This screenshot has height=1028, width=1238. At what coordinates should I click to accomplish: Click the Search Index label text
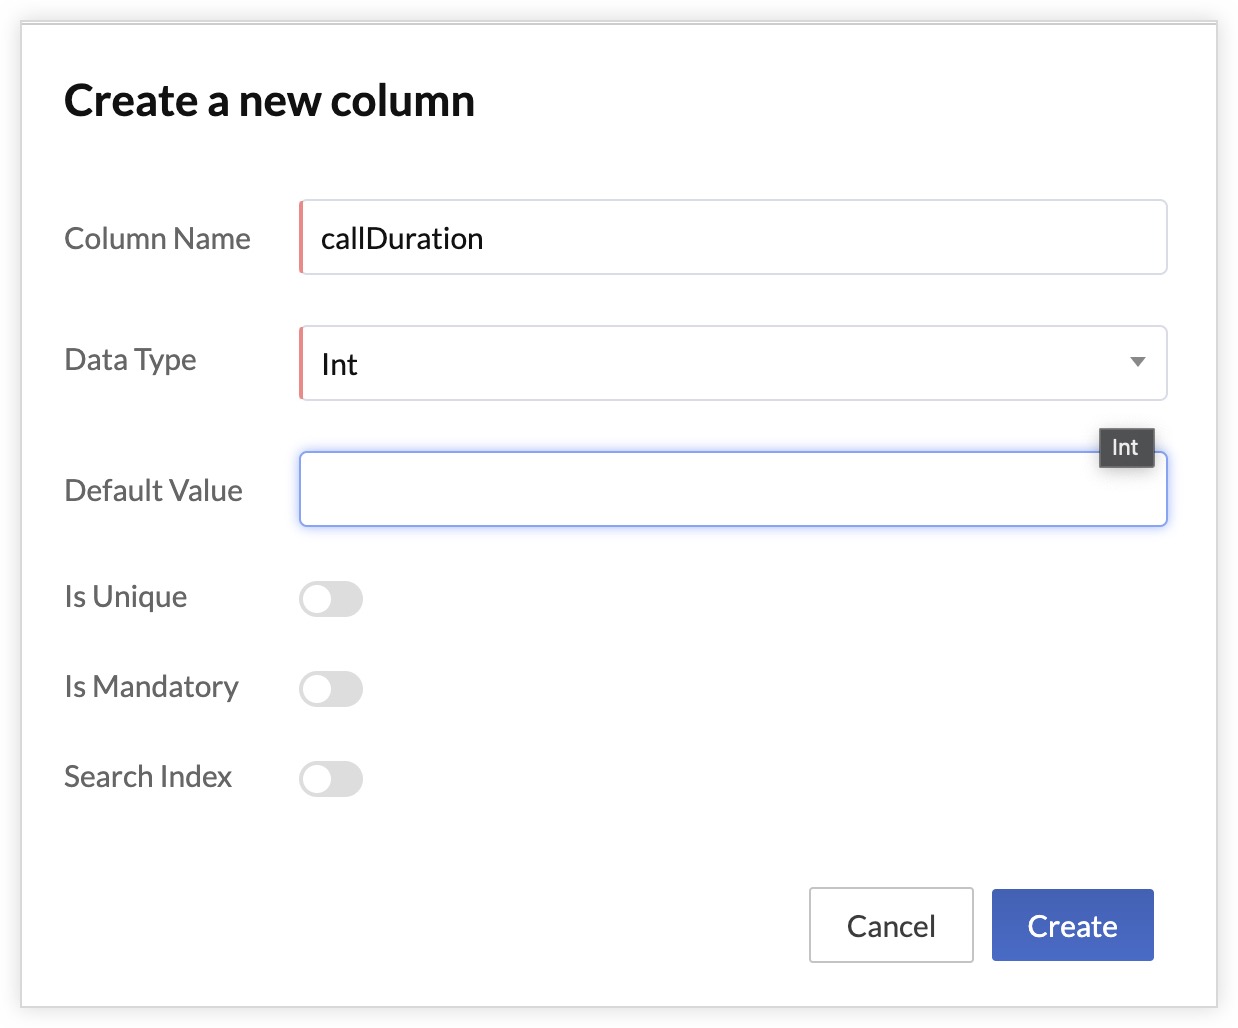click(148, 777)
